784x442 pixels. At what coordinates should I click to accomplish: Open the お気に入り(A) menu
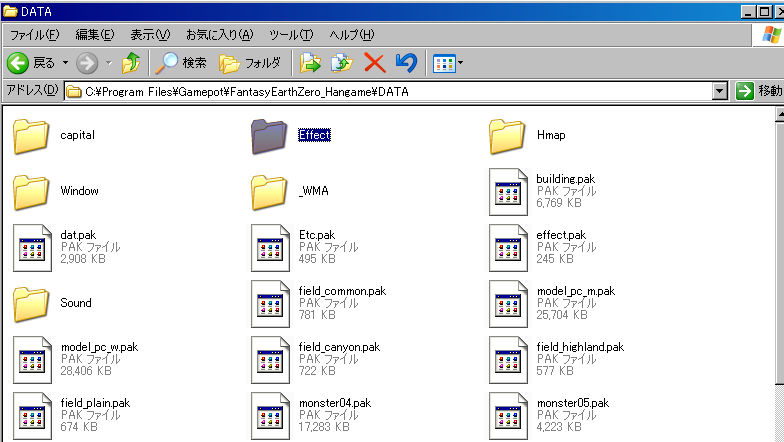[220, 34]
